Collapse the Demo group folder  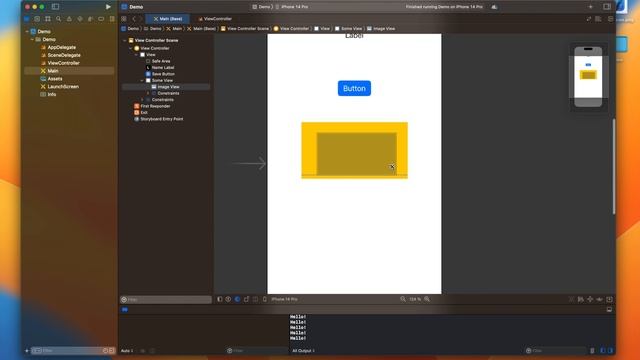[x=32, y=40]
